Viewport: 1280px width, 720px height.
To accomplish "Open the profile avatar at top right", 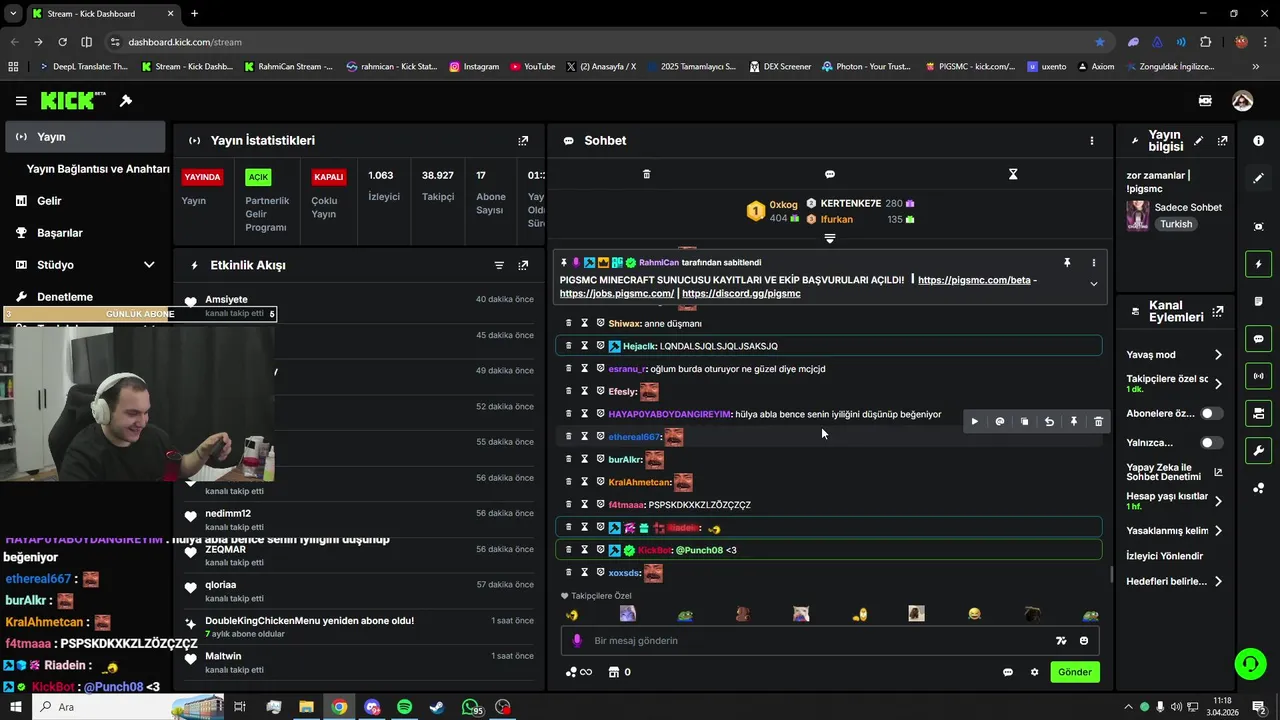I will pyautogui.click(x=1242, y=101).
